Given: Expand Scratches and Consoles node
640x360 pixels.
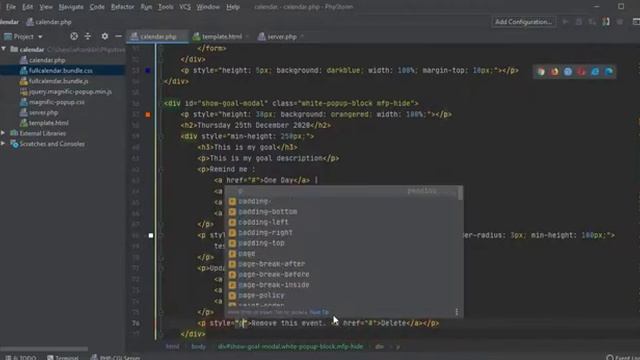Looking at the screenshot, I should coord(3,144).
